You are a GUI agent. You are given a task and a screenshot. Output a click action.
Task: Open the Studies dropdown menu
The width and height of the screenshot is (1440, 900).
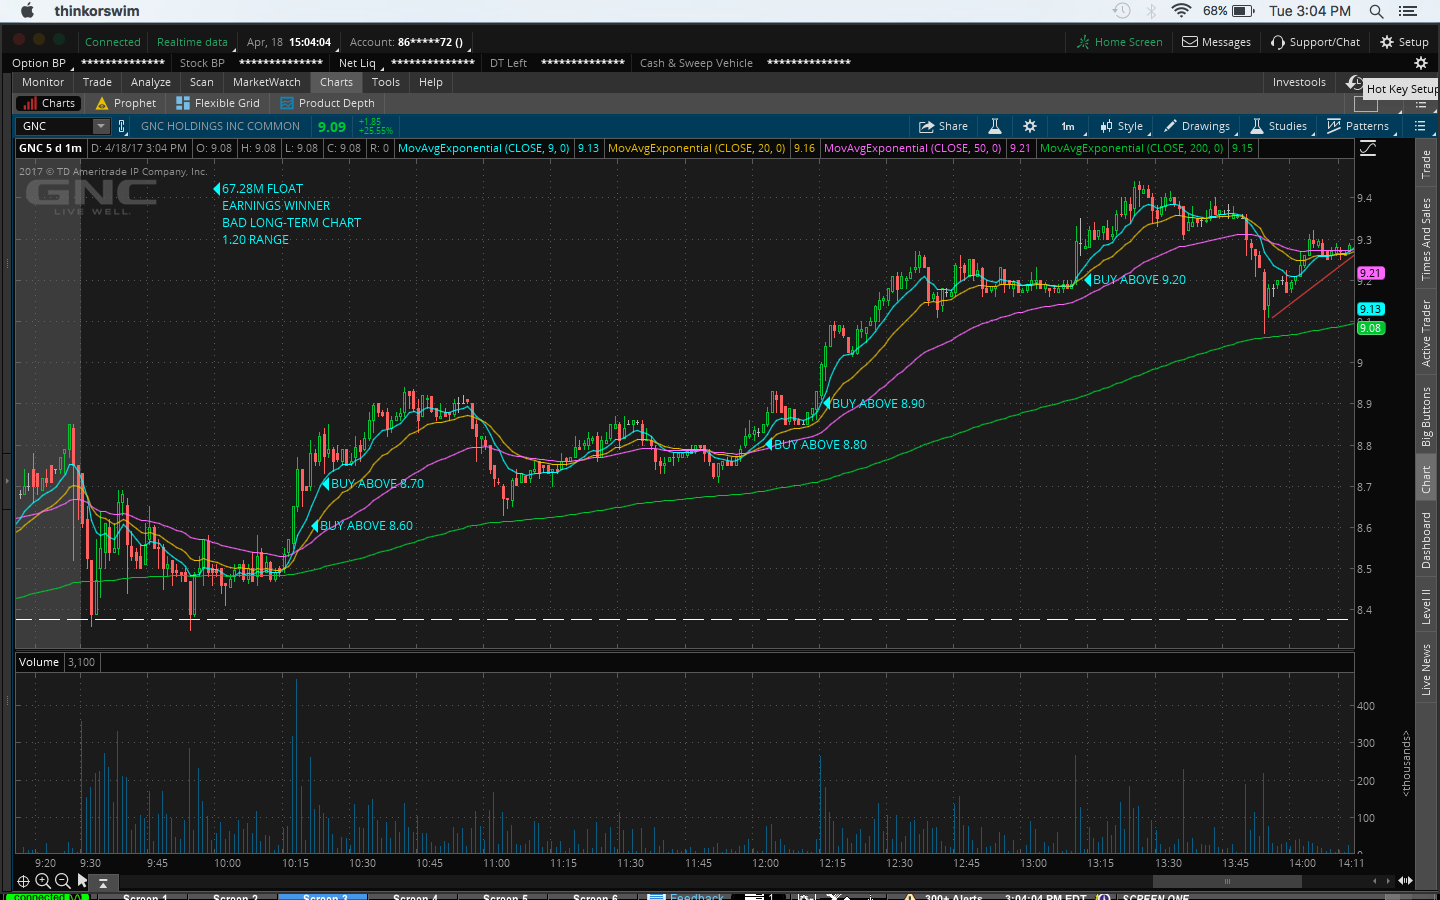(1279, 126)
